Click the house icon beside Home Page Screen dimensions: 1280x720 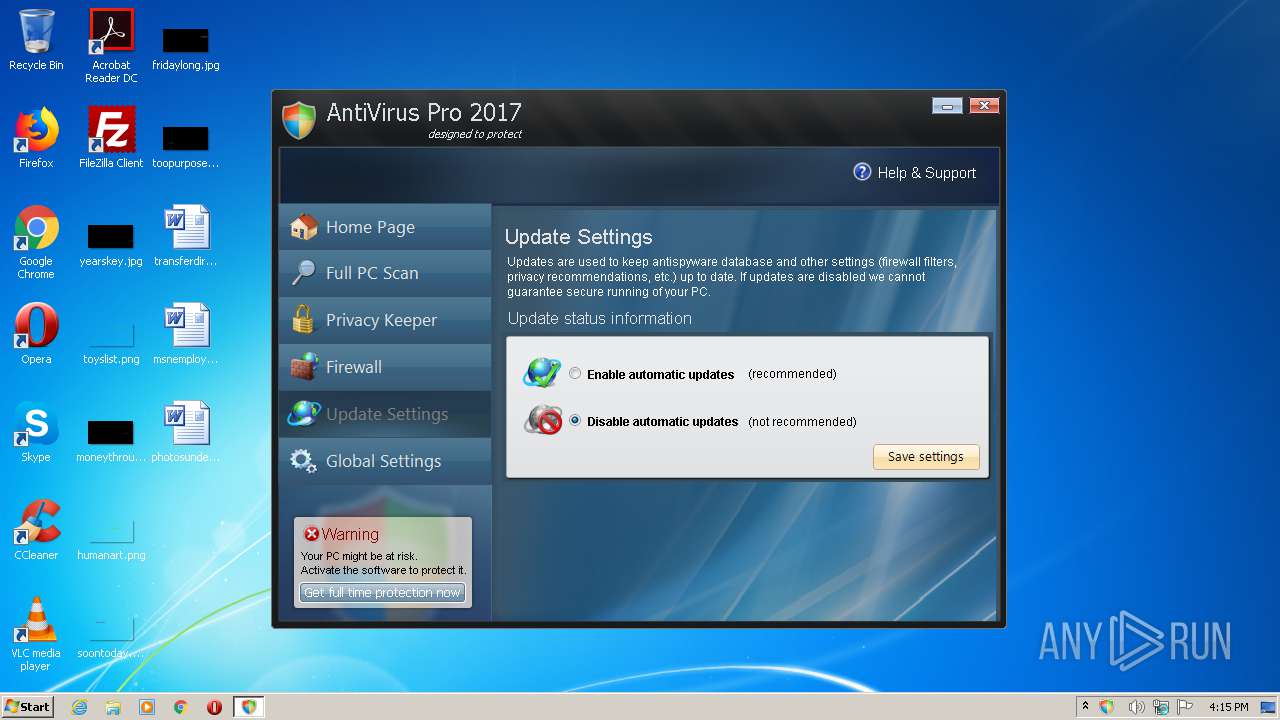(x=303, y=227)
